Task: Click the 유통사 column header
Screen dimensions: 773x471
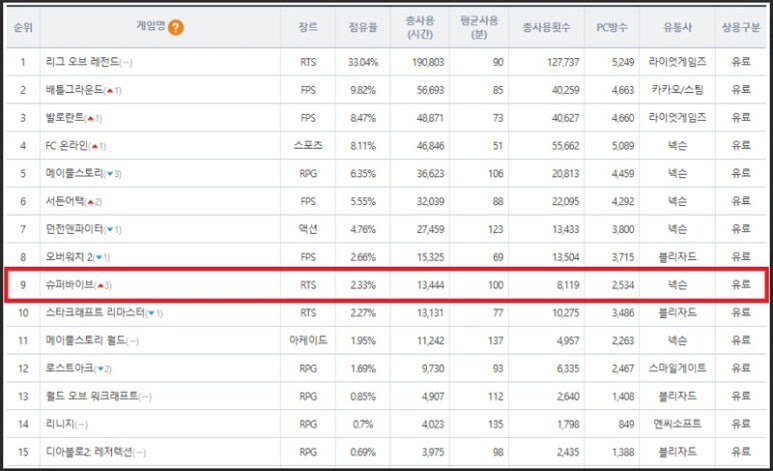Action: click(677, 27)
